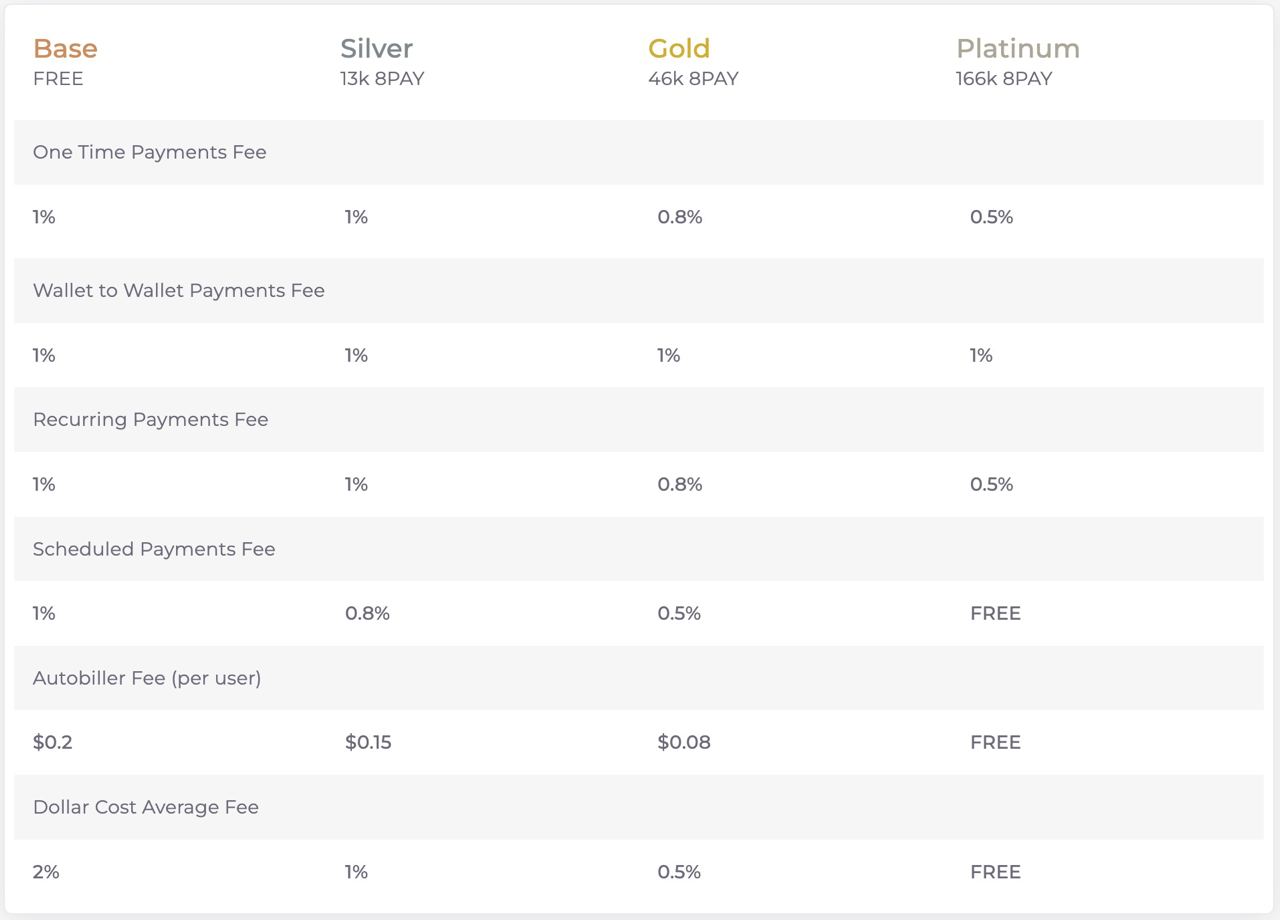Screen dimensions: 1280x920
Task: Click the Recurring Payments Fee header
Action: pos(150,419)
